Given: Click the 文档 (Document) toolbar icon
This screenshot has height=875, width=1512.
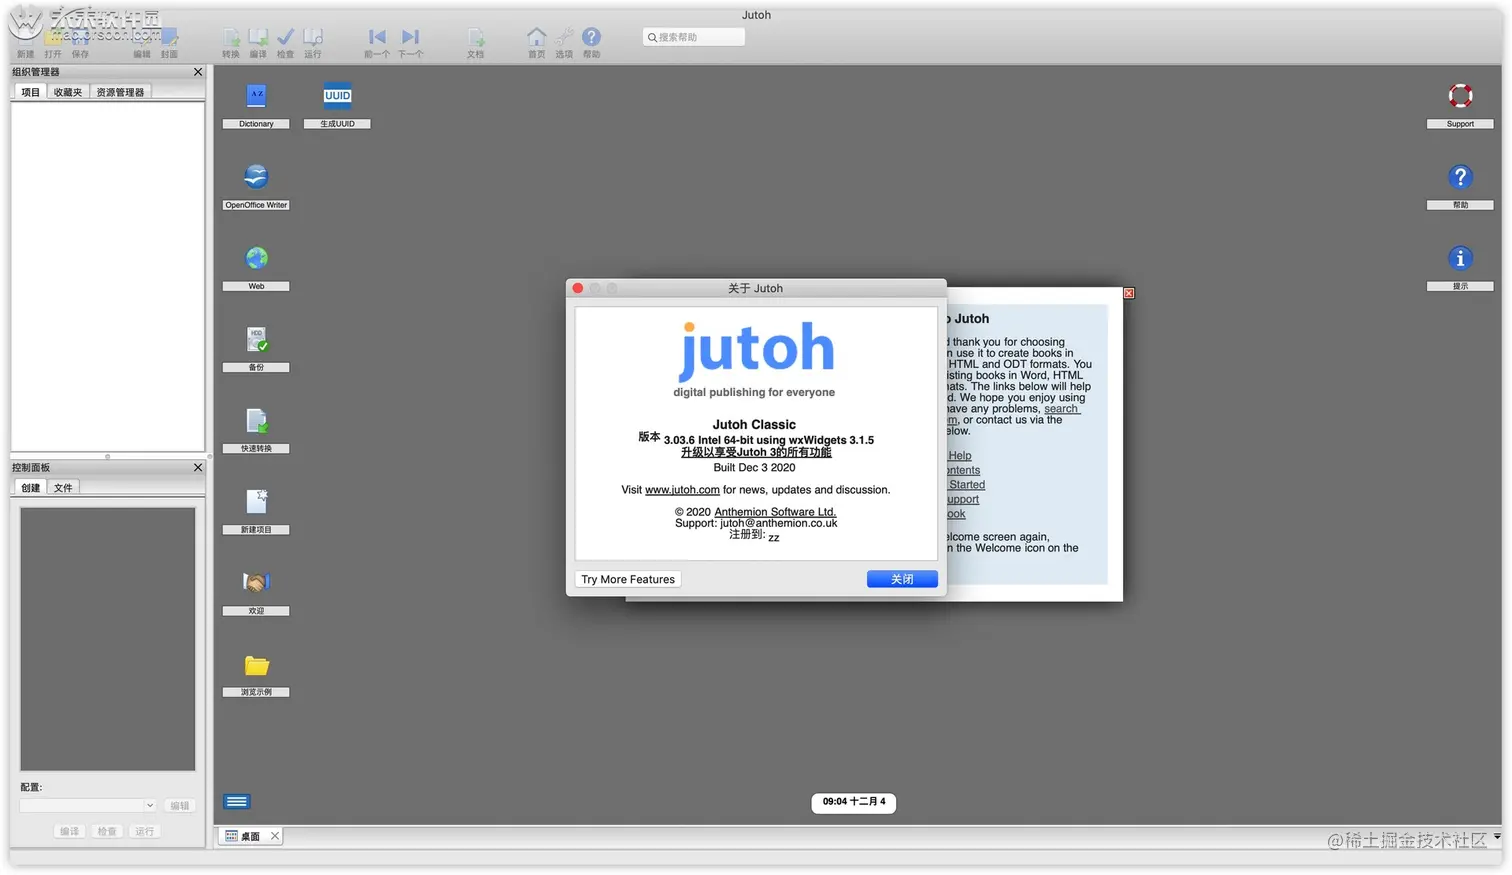Looking at the screenshot, I should tap(476, 42).
